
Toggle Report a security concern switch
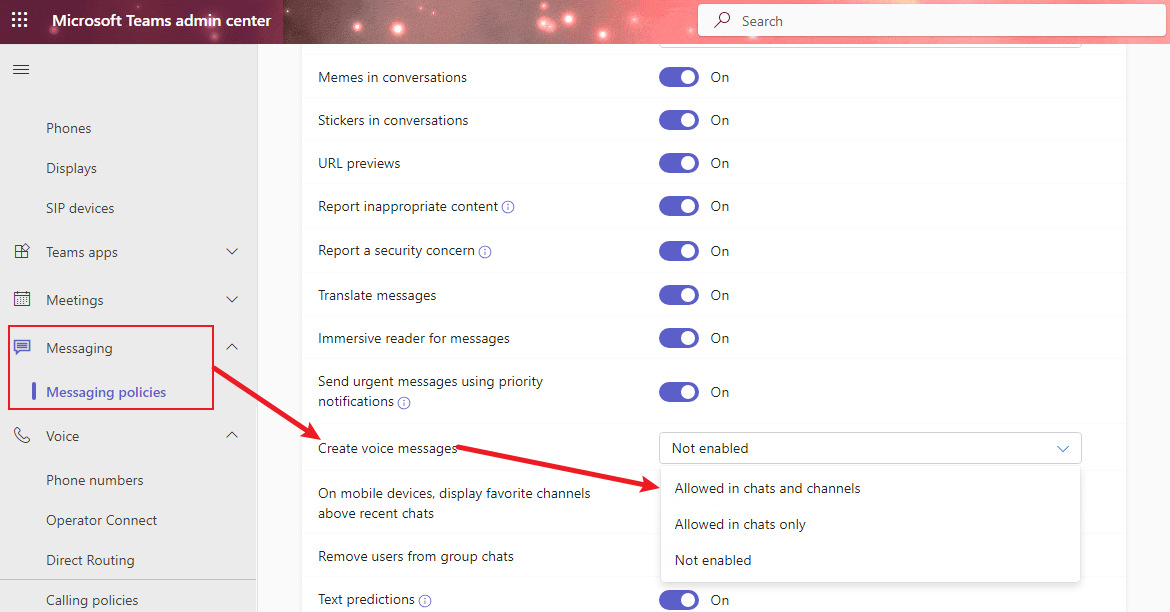[678, 251]
